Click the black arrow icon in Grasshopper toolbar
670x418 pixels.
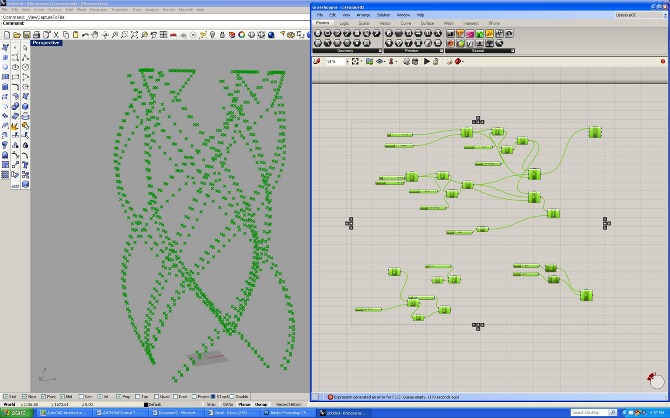tap(426, 62)
